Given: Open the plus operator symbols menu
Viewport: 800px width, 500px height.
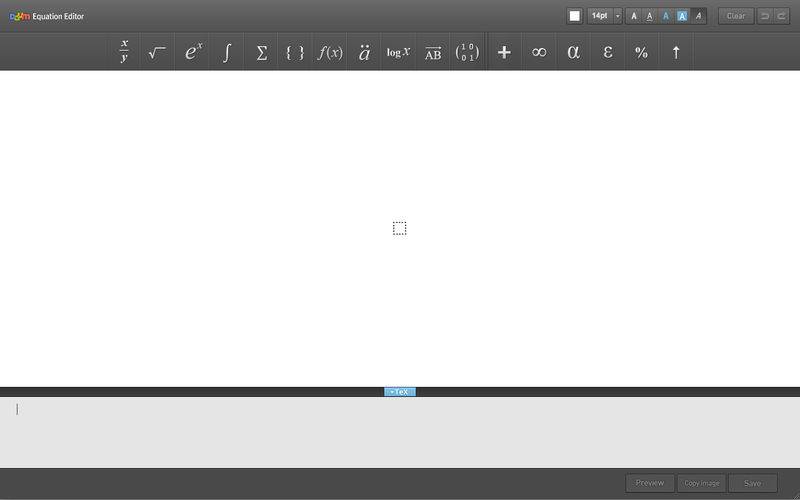Looking at the screenshot, I should tap(504, 52).
